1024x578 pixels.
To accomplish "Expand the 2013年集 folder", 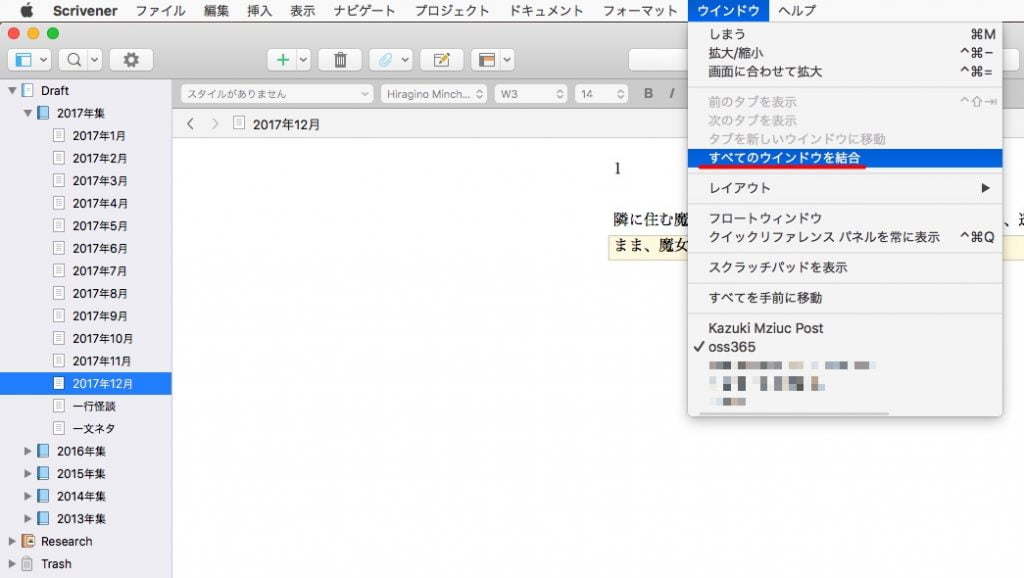I will [x=27, y=518].
